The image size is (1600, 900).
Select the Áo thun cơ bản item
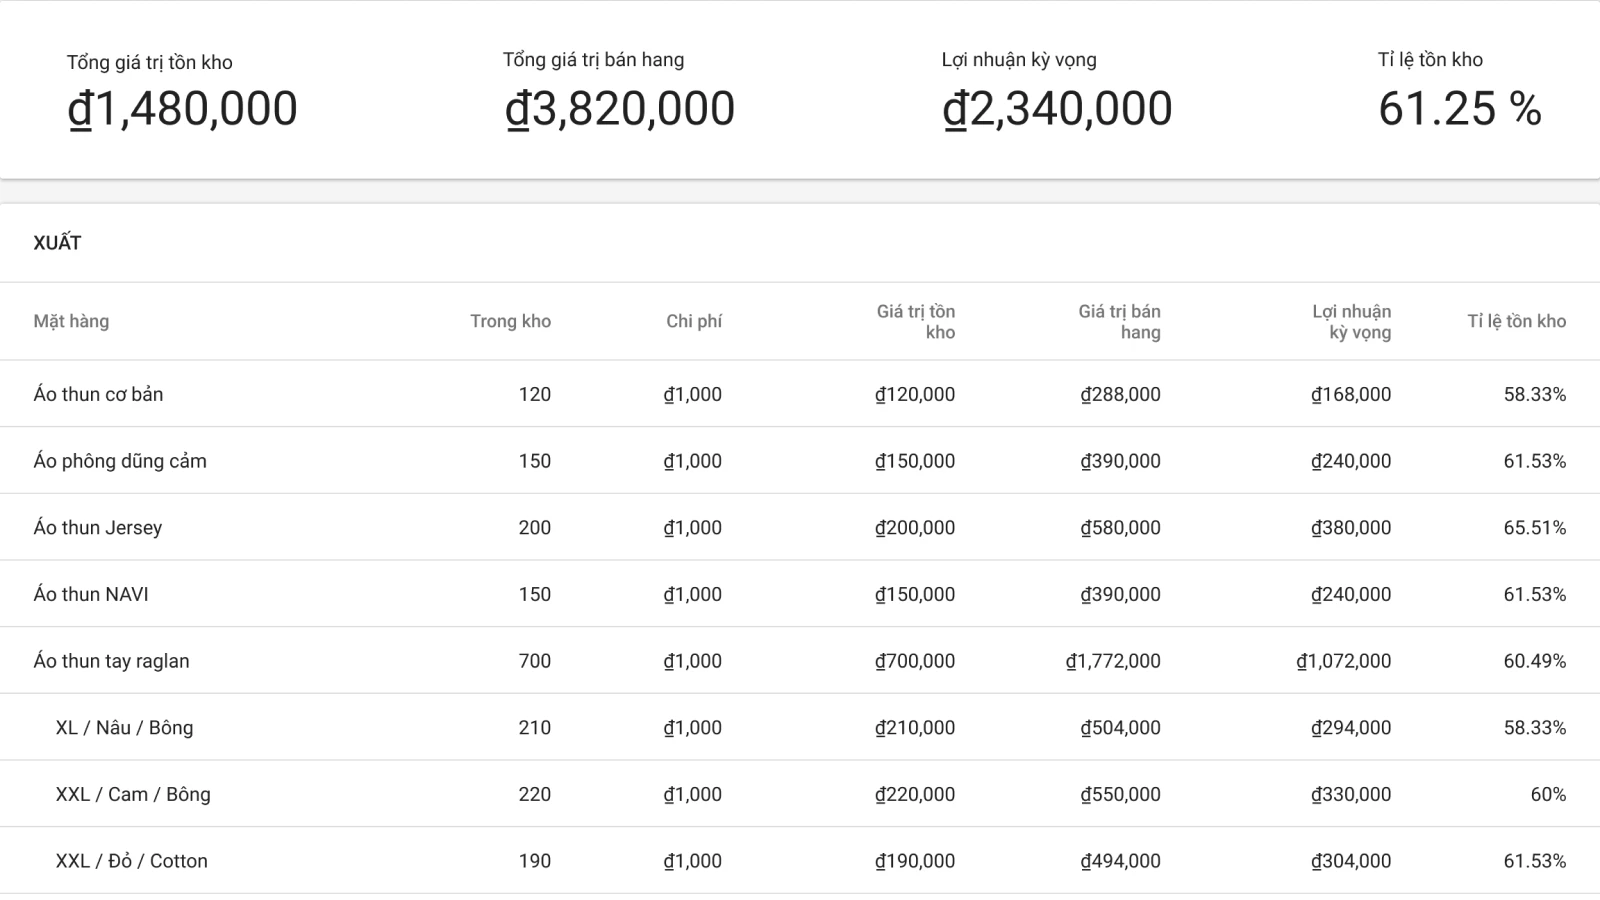[x=98, y=394]
